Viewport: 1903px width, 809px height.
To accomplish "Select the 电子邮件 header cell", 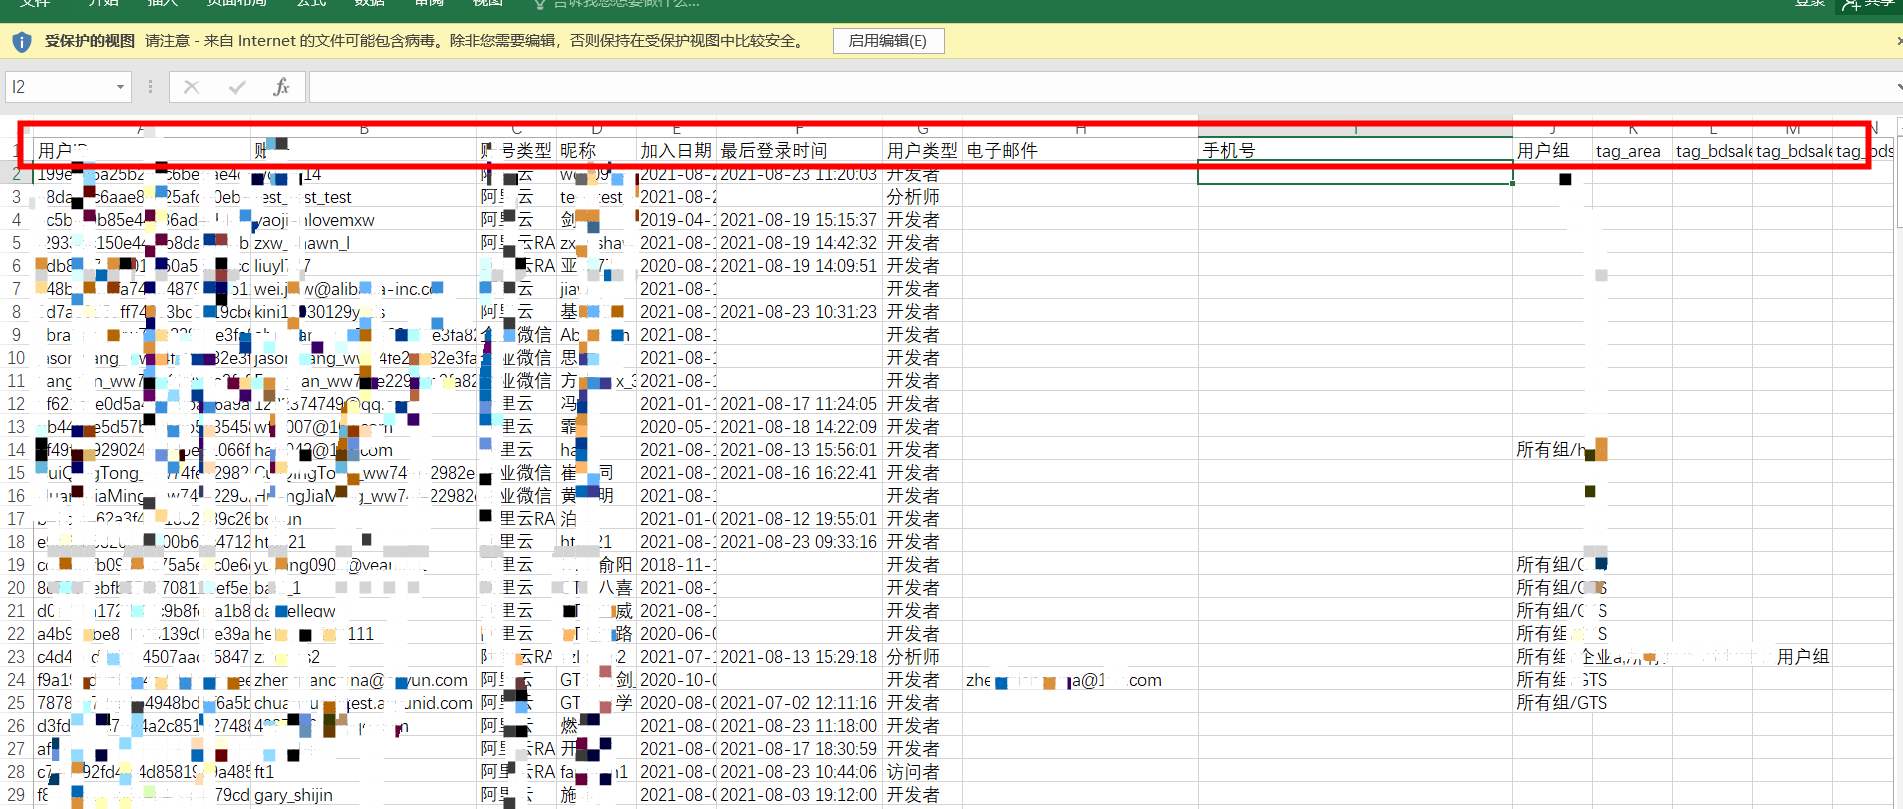I will [x=1080, y=151].
